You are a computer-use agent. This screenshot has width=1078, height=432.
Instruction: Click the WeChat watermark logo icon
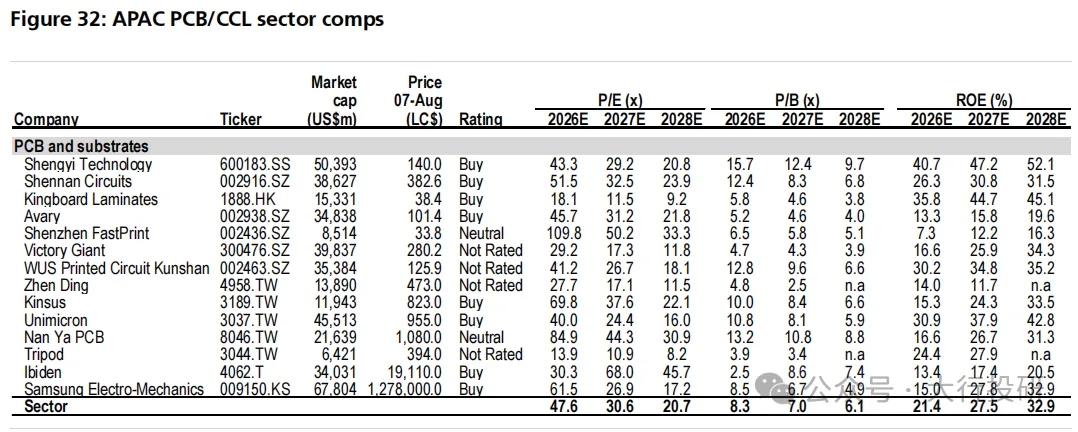click(x=785, y=389)
